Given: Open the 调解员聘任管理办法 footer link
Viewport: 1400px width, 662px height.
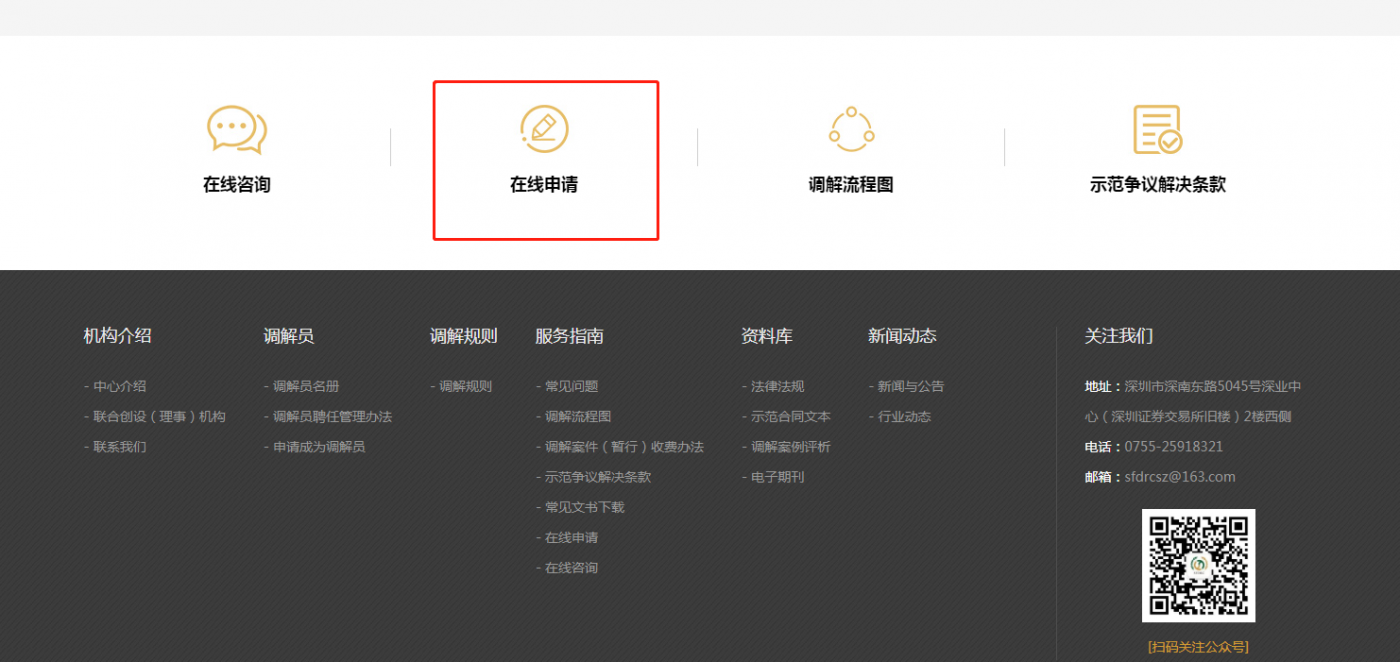Looking at the screenshot, I should click(x=328, y=416).
